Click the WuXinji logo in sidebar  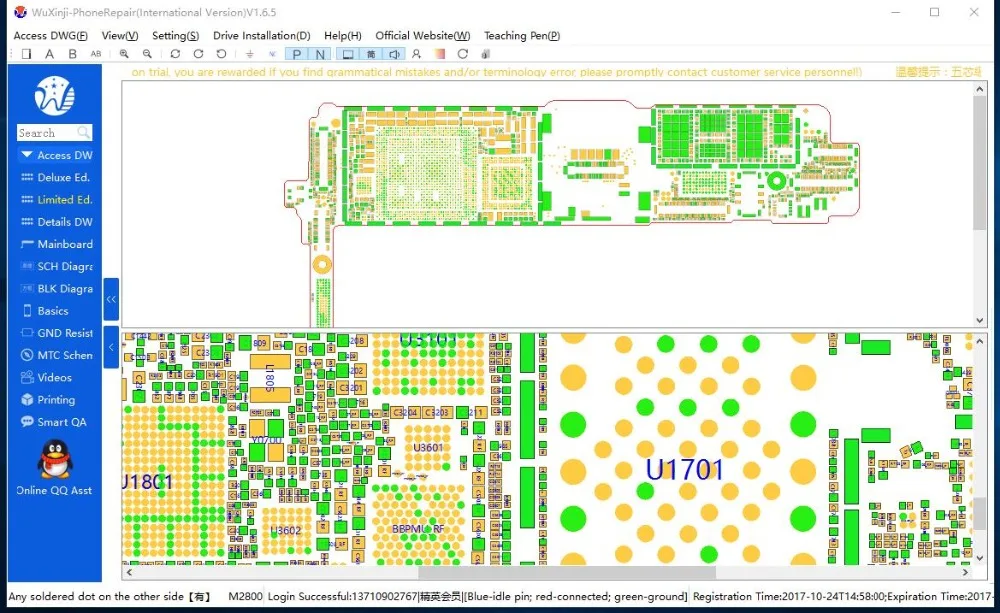[x=55, y=96]
